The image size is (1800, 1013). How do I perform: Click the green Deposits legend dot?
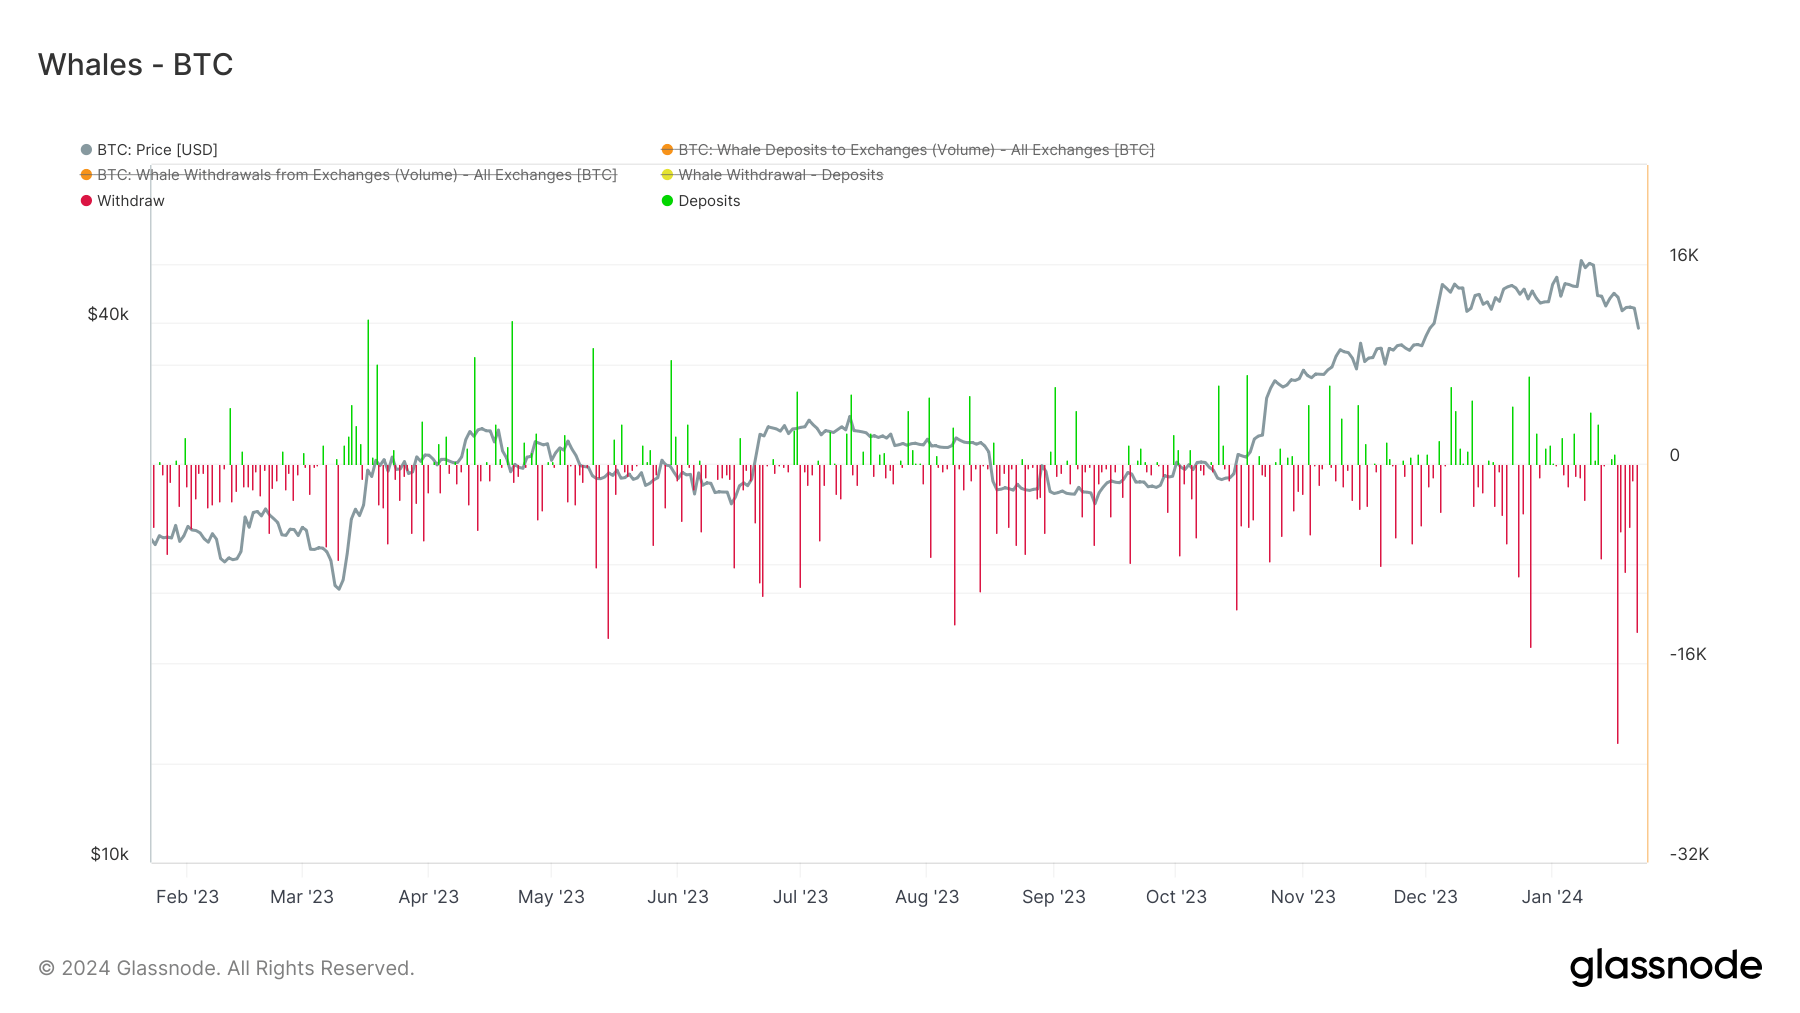(665, 200)
